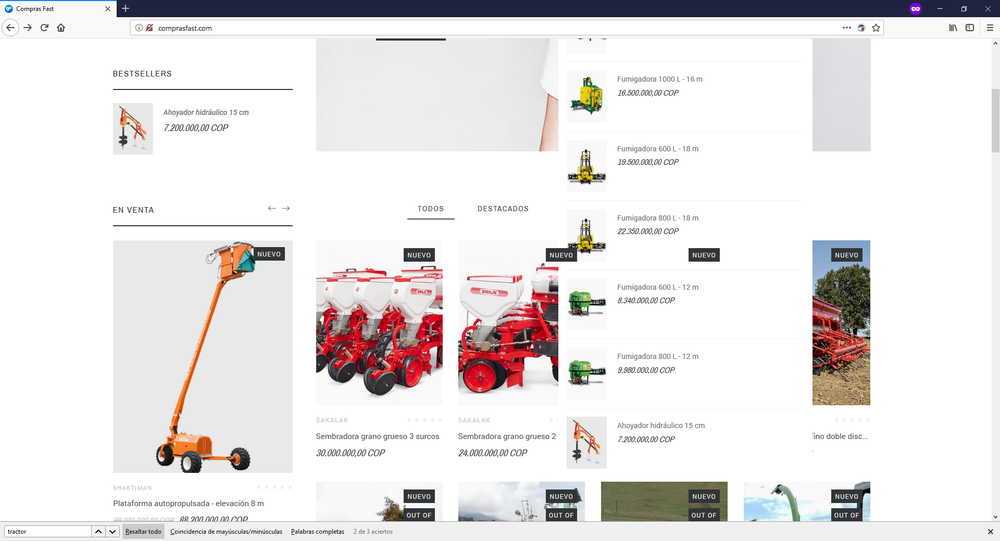Open Fumigadora 800 L - 12 m

(658, 357)
